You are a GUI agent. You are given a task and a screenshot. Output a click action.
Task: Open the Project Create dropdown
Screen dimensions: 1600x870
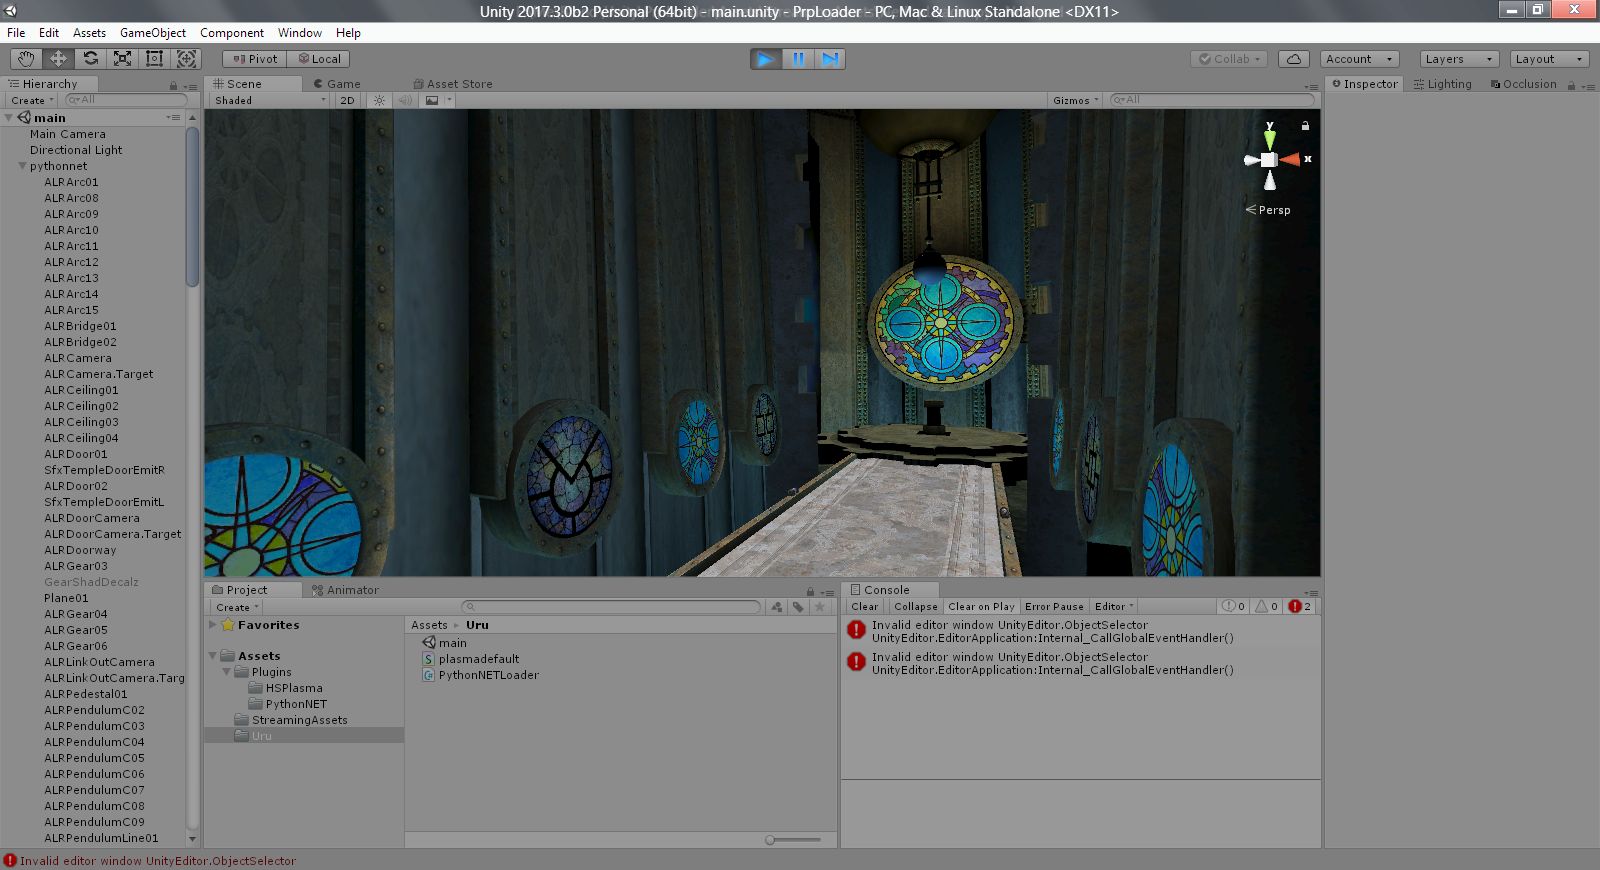(x=237, y=607)
